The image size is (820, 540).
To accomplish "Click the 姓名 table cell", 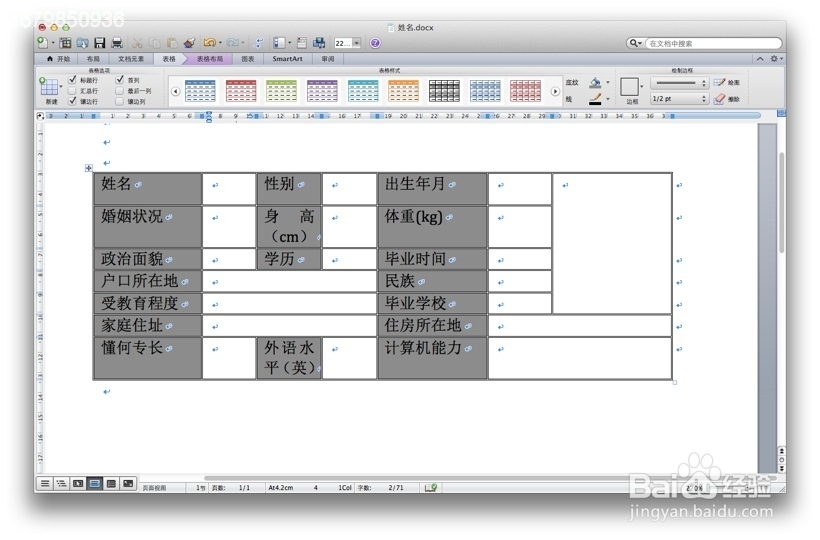I will click(x=148, y=189).
